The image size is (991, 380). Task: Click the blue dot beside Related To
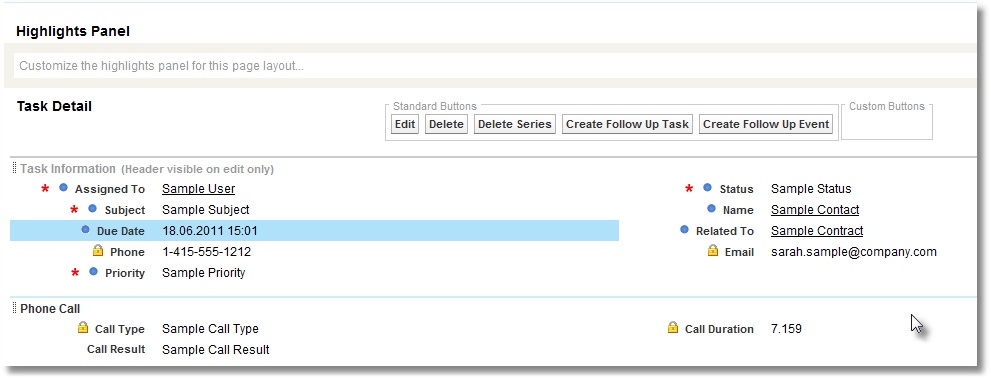pos(684,230)
